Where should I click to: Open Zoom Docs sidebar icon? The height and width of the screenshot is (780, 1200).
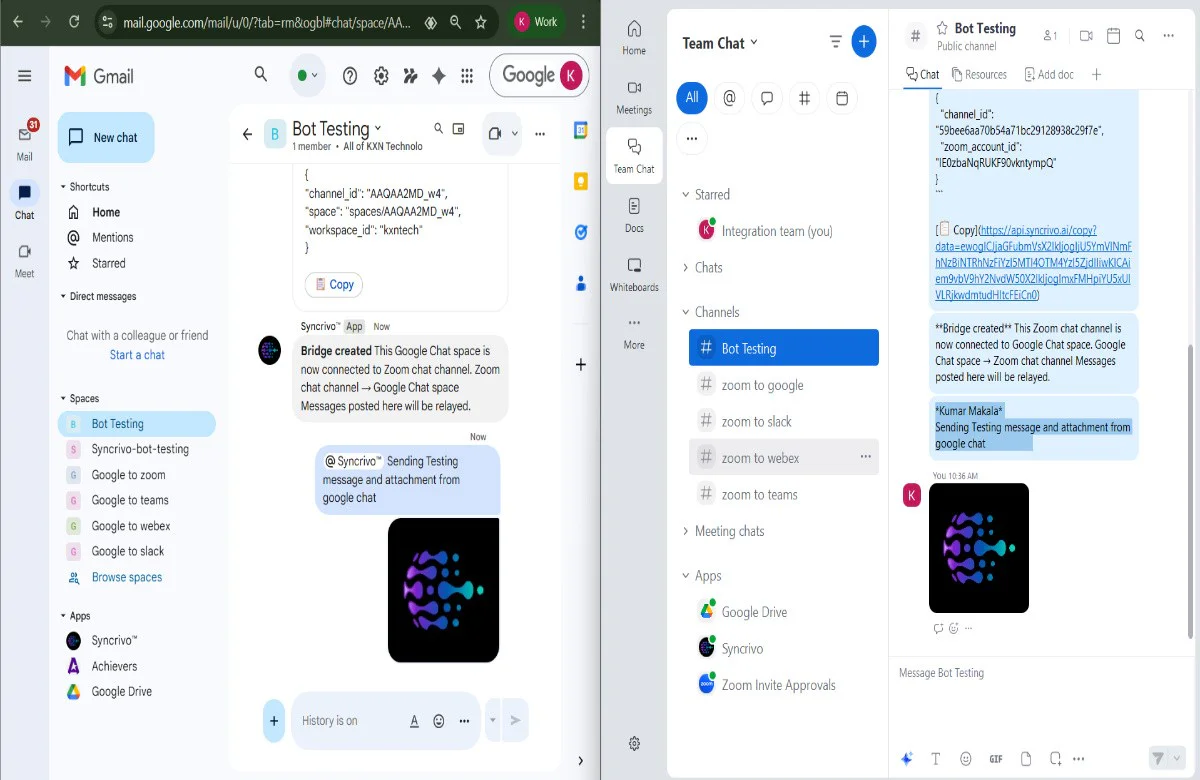click(634, 215)
